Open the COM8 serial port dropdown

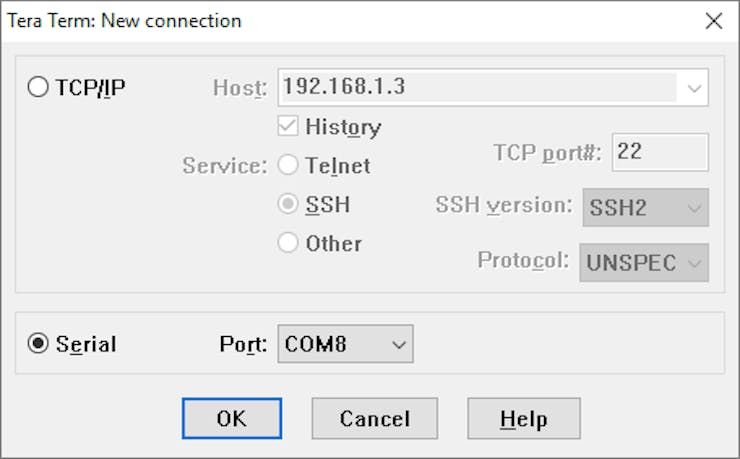[x=345, y=343]
